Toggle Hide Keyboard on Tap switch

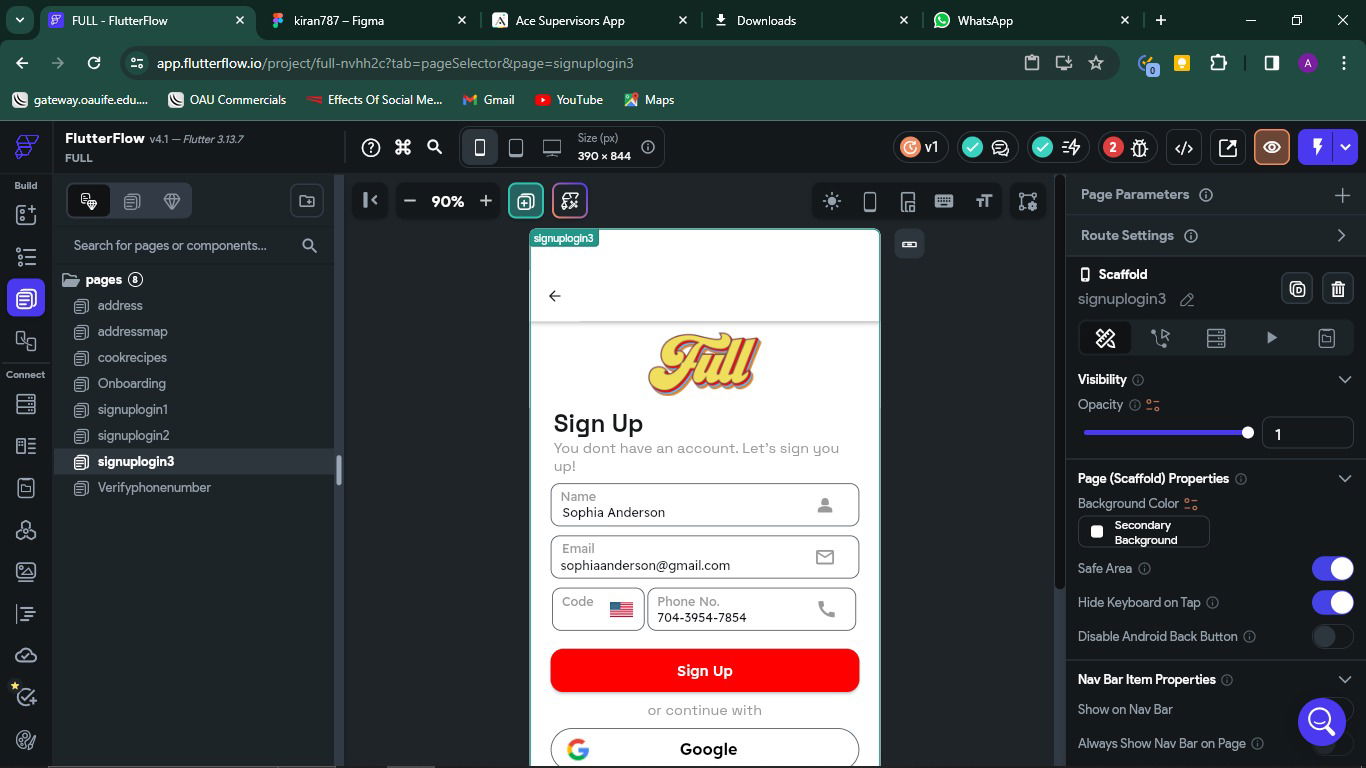(1332, 602)
